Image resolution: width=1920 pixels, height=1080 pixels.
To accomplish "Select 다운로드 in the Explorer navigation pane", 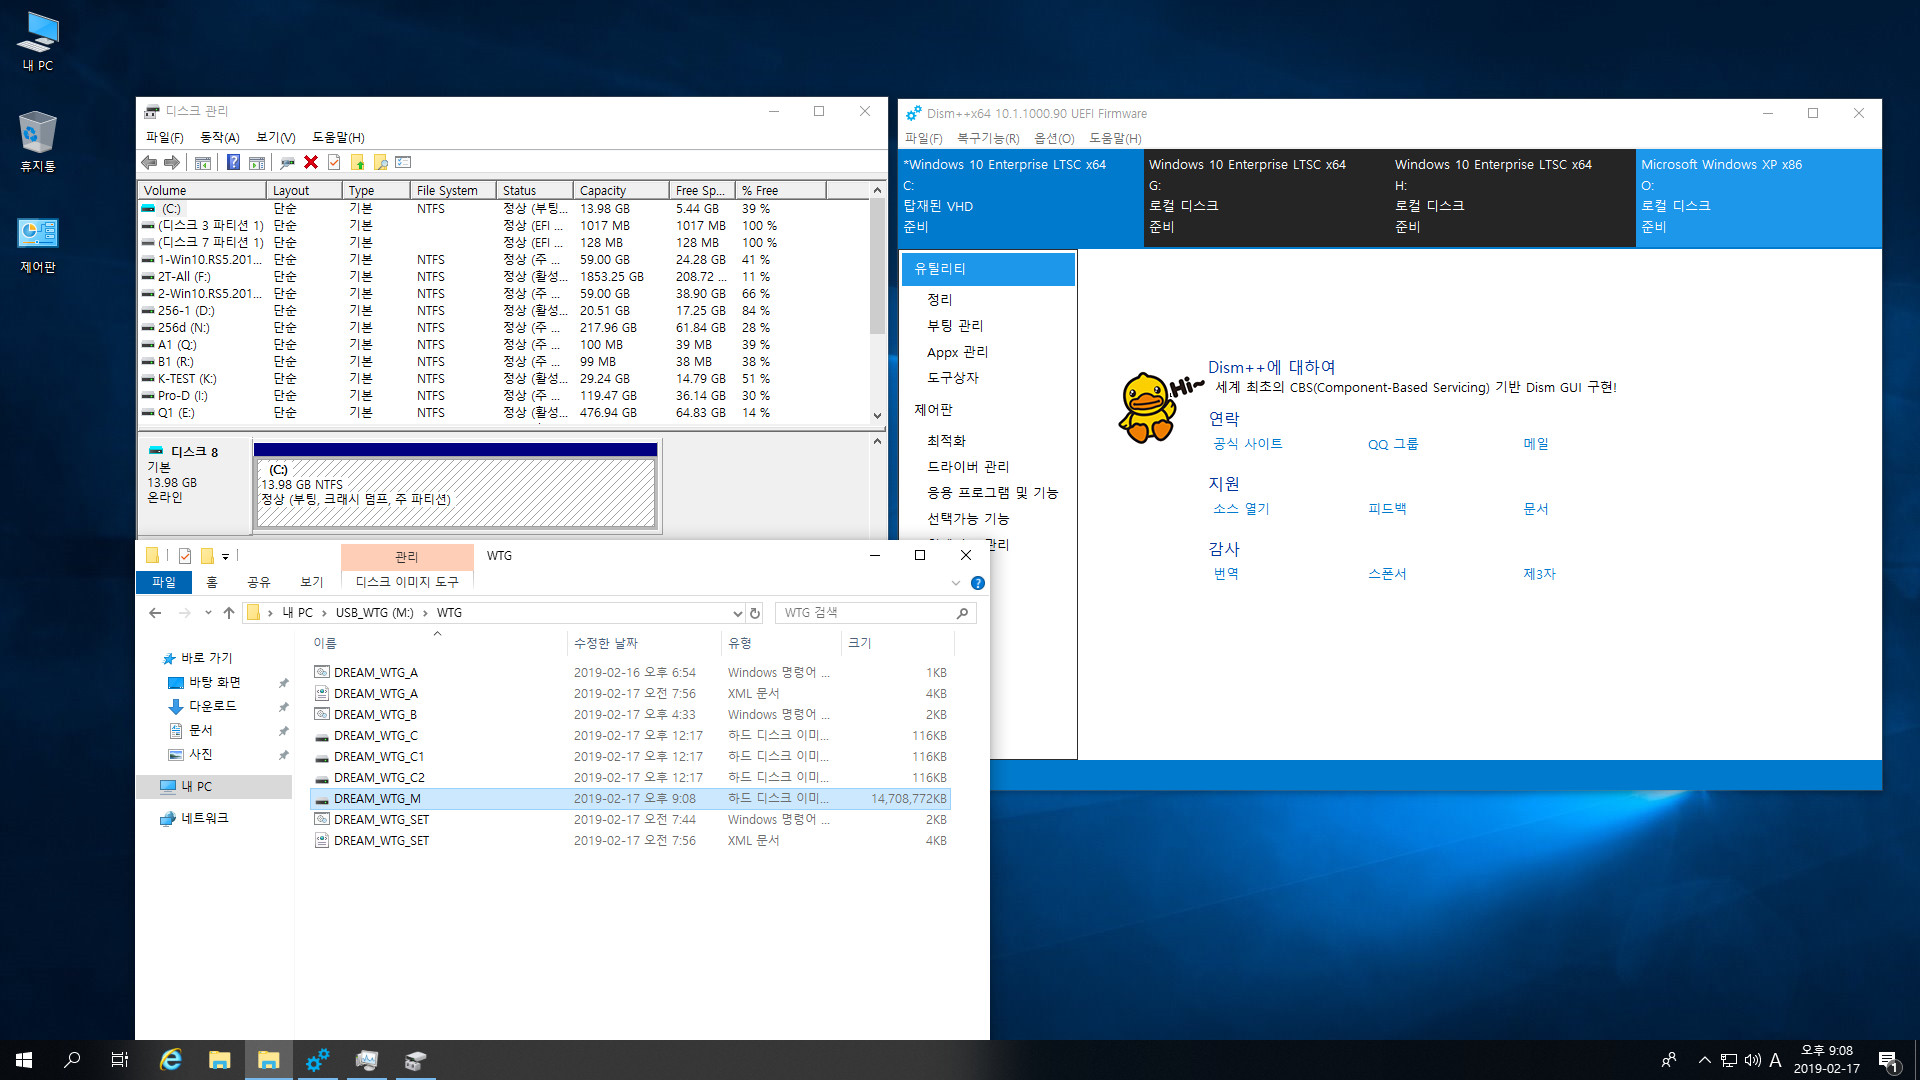I will click(x=213, y=706).
